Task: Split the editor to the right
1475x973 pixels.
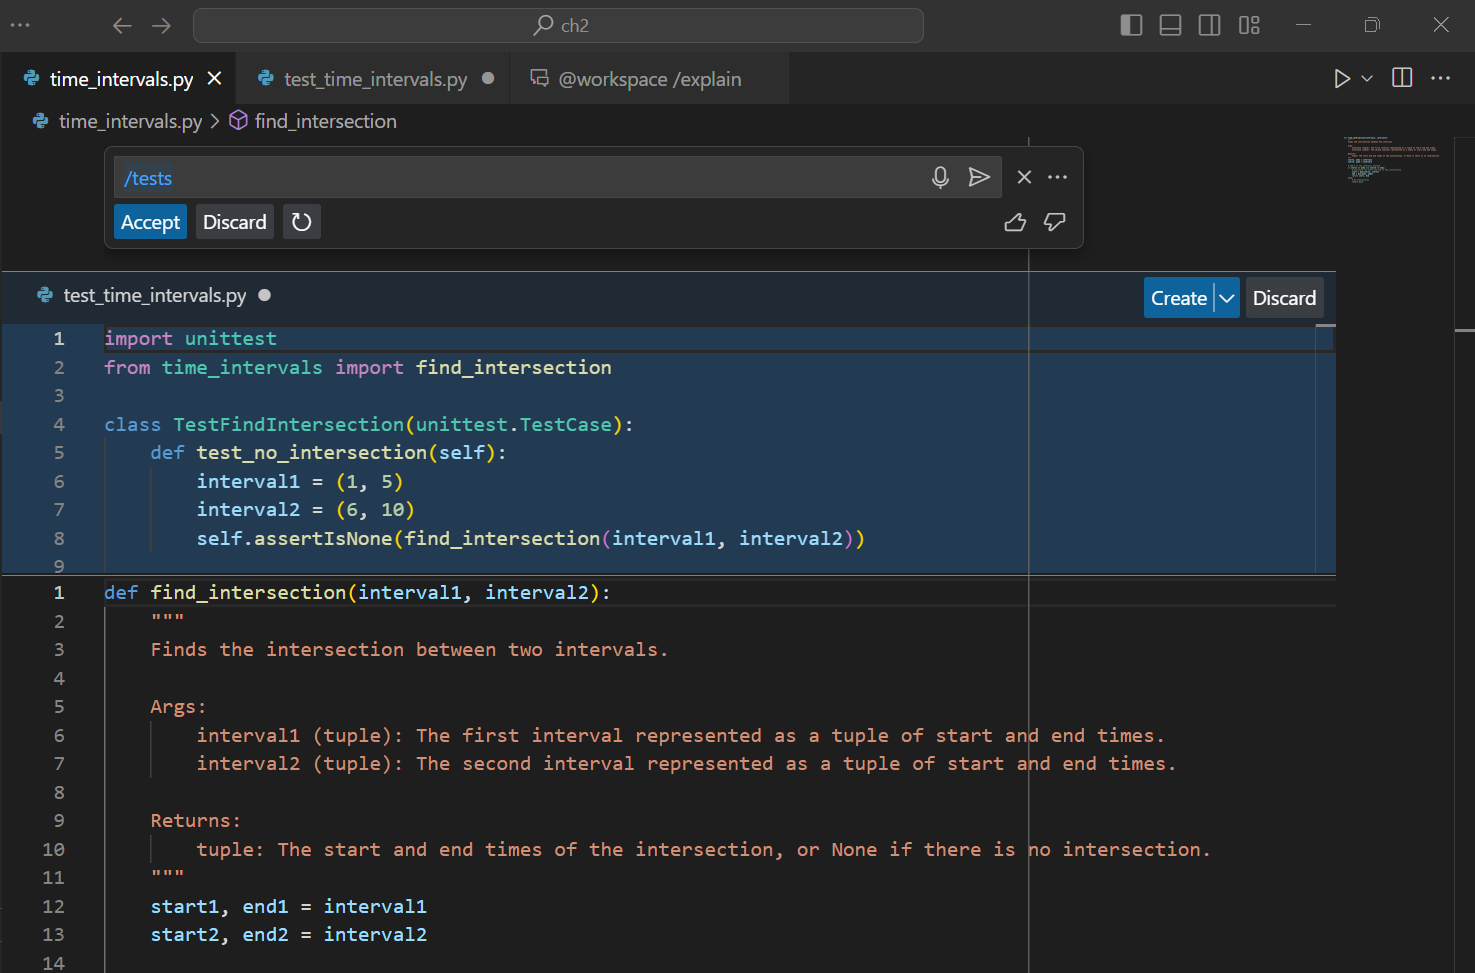Action: [1402, 78]
